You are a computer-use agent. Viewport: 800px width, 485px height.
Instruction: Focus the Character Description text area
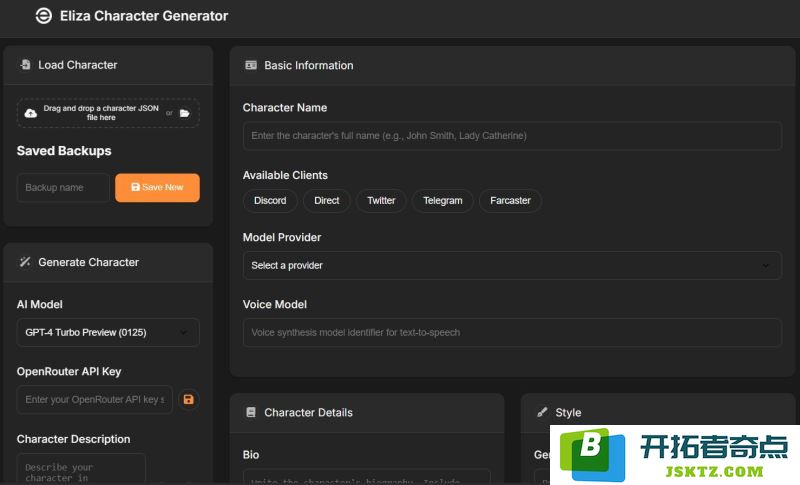pos(81,469)
